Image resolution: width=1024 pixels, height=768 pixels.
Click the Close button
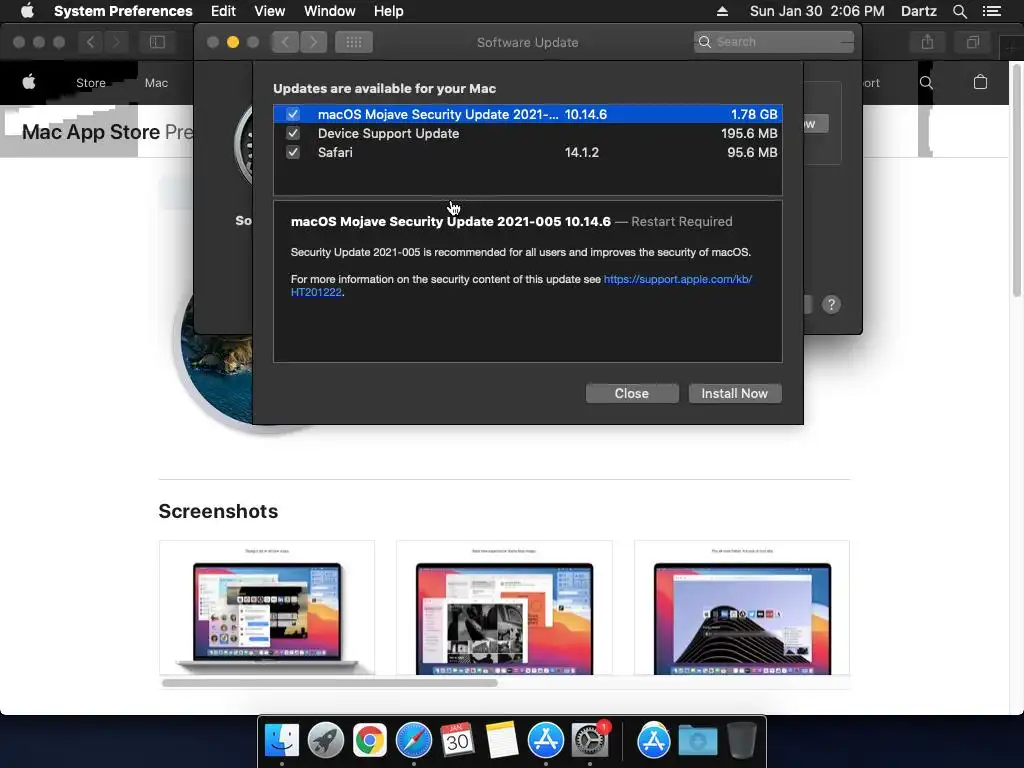tap(632, 393)
